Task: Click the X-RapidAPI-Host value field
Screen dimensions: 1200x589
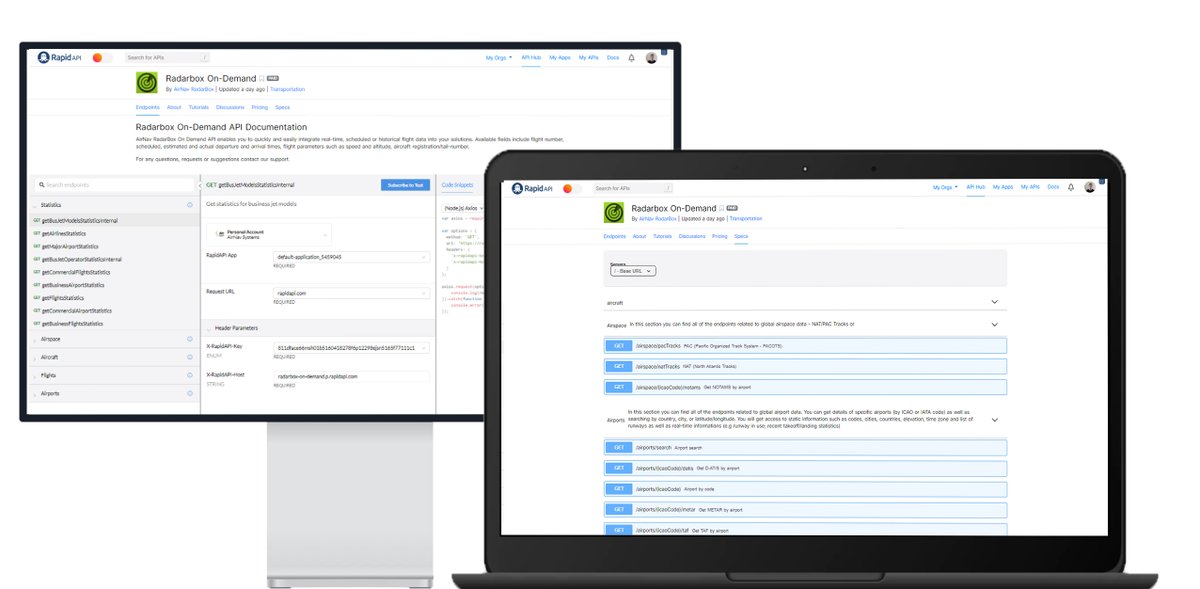Action: coord(351,376)
